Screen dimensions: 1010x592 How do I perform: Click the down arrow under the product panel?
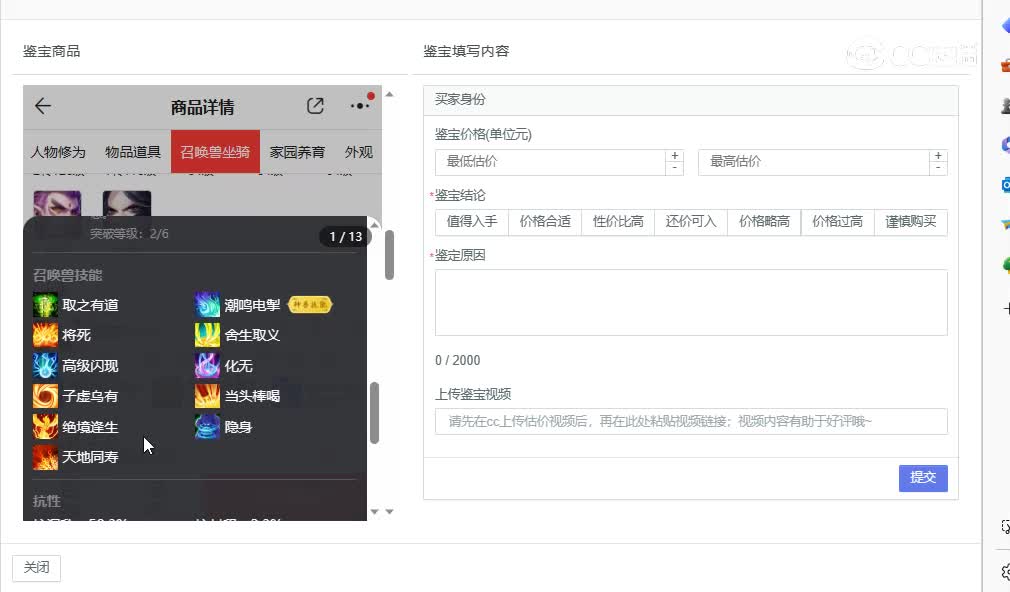tap(390, 512)
